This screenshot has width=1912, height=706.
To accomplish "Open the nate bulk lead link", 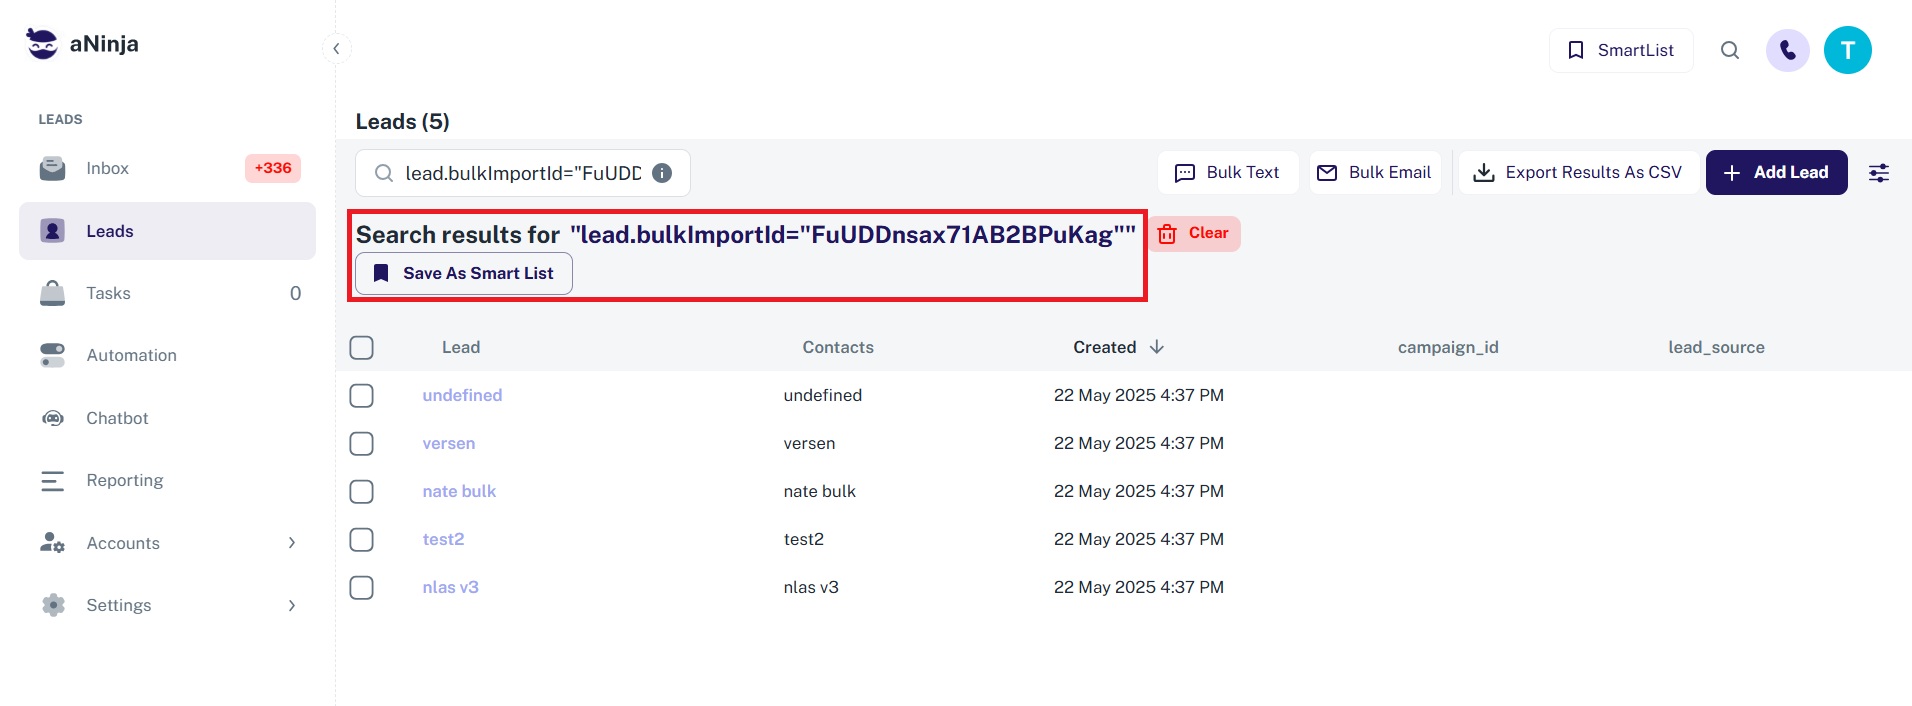I will tap(459, 491).
